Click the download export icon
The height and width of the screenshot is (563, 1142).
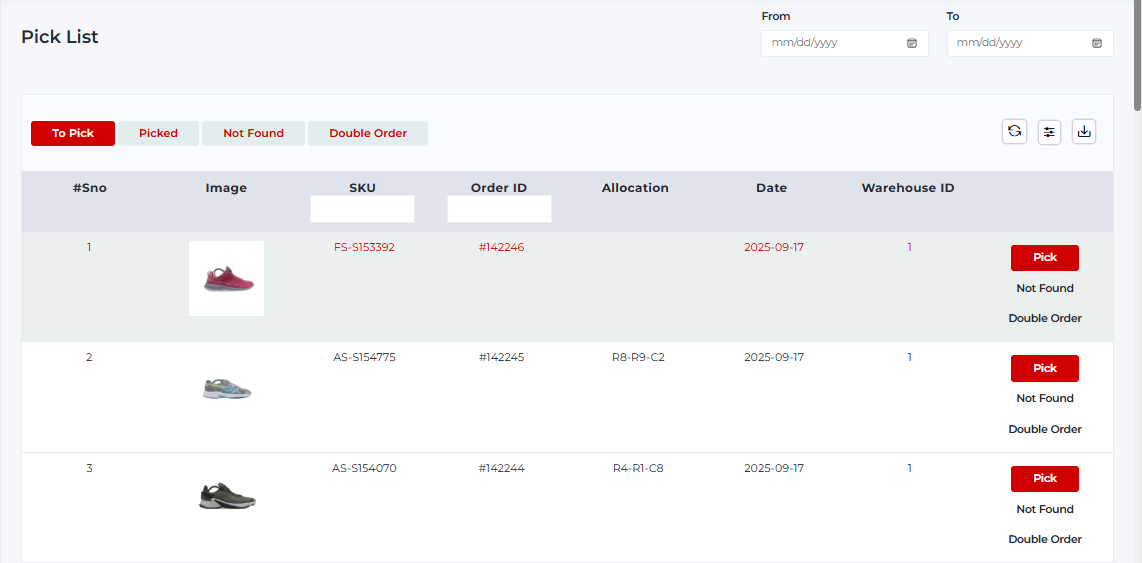pos(1084,131)
